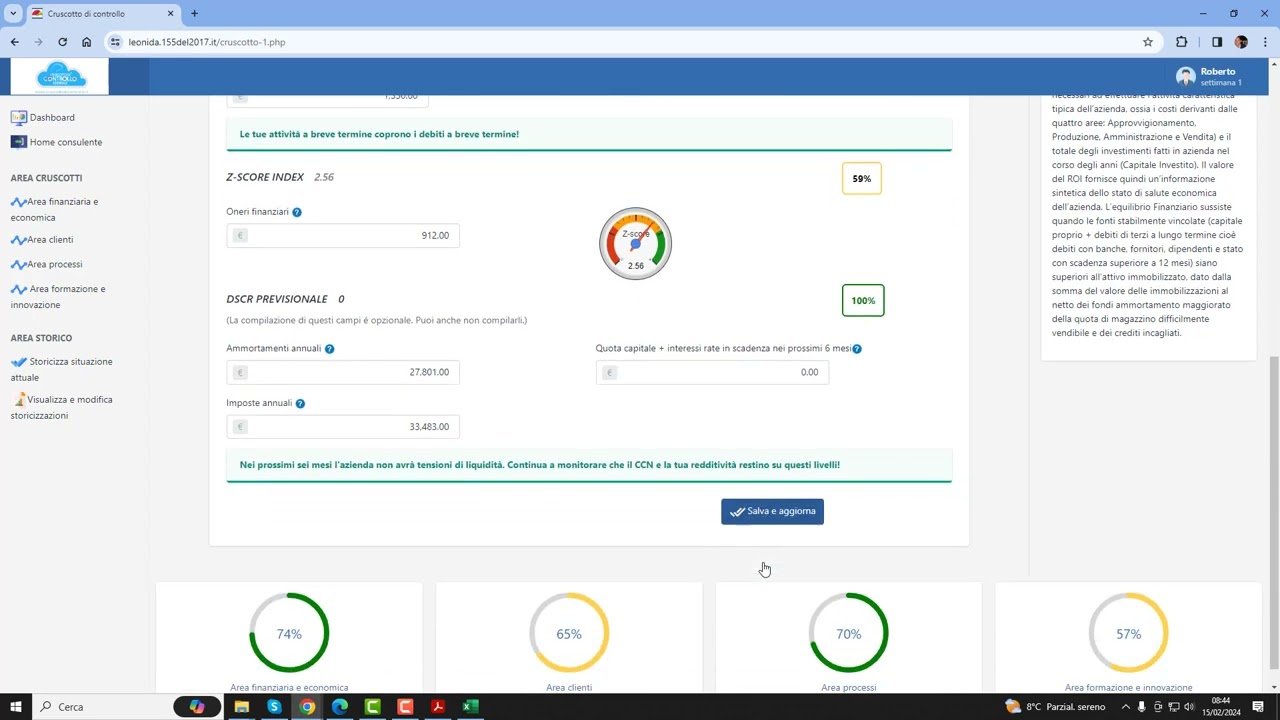Image resolution: width=1280 pixels, height=720 pixels.
Task: Click help icon beside Ammortamenti annuali
Action: click(329, 349)
